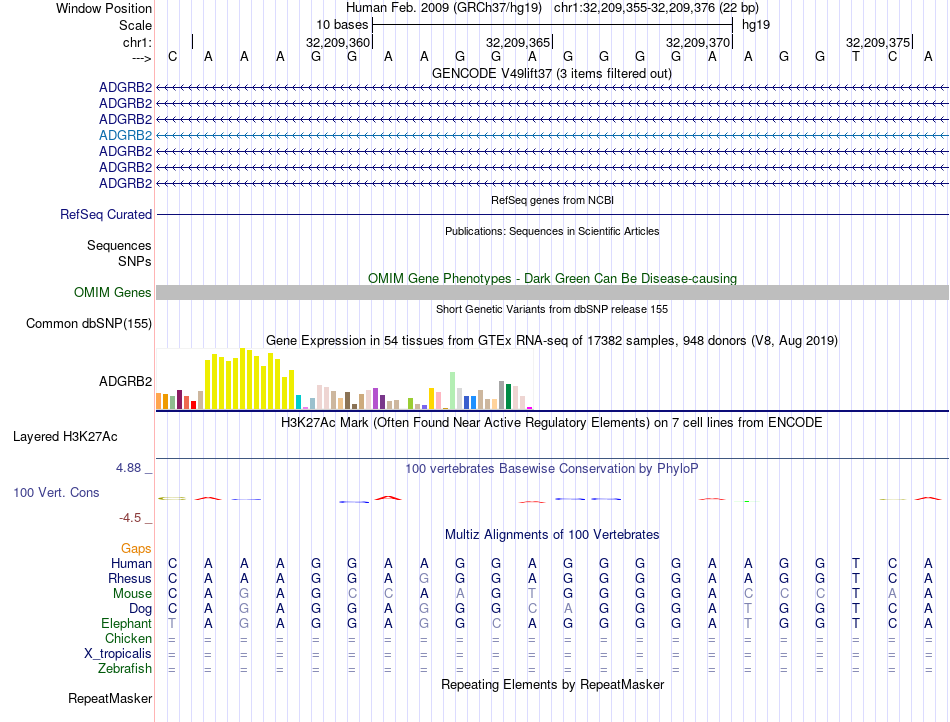Click the orange Gaps row label
Viewport: 950px width, 722px height.
tap(136, 549)
